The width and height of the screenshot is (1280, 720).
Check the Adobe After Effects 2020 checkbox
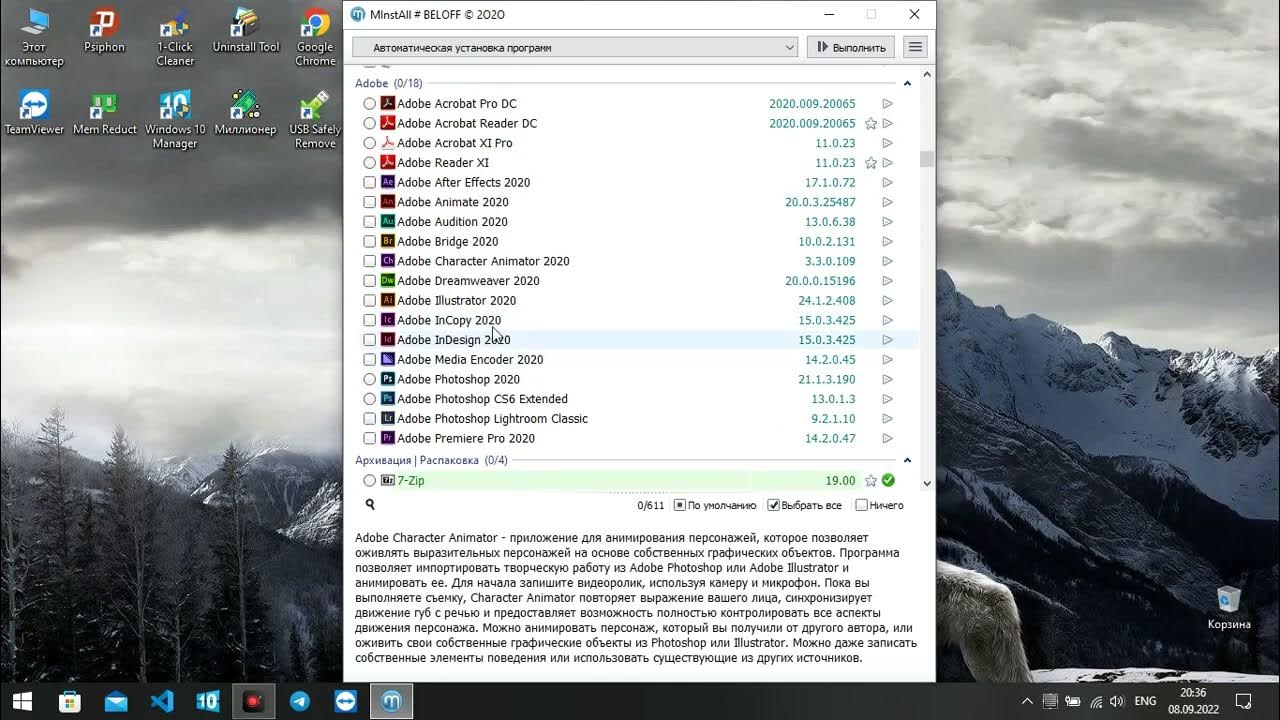[370, 182]
